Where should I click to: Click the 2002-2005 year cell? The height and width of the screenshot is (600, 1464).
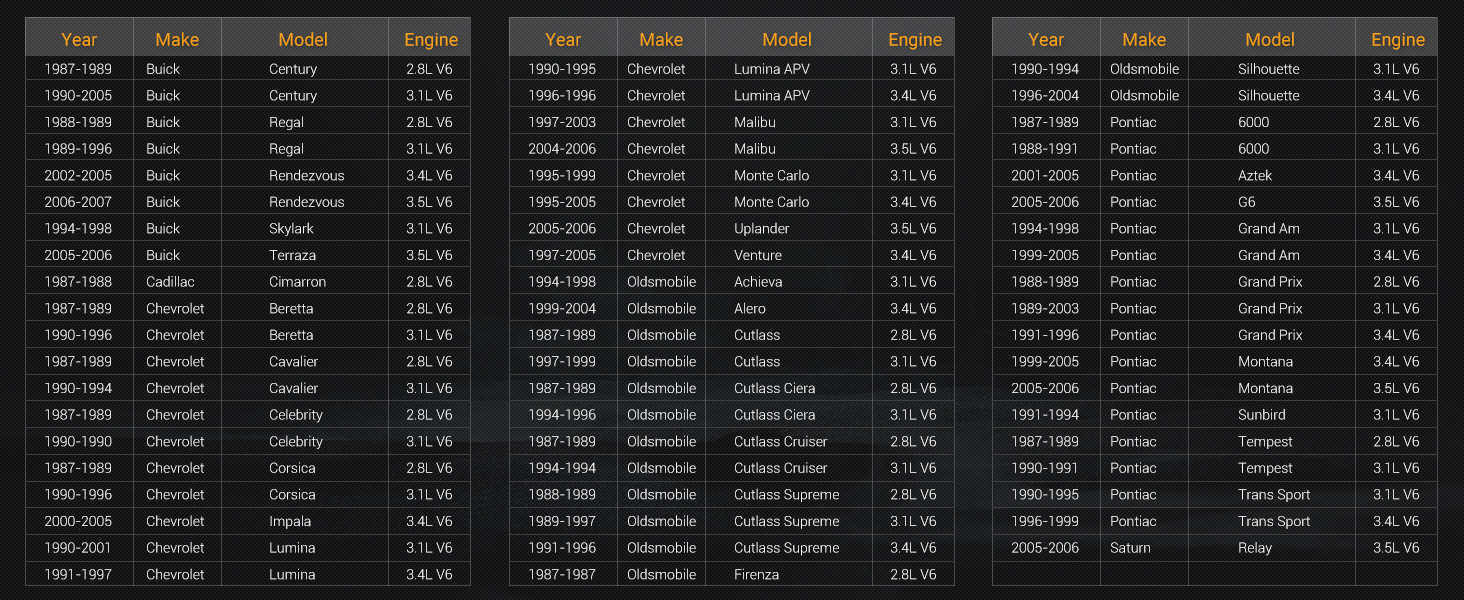point(79,175)
